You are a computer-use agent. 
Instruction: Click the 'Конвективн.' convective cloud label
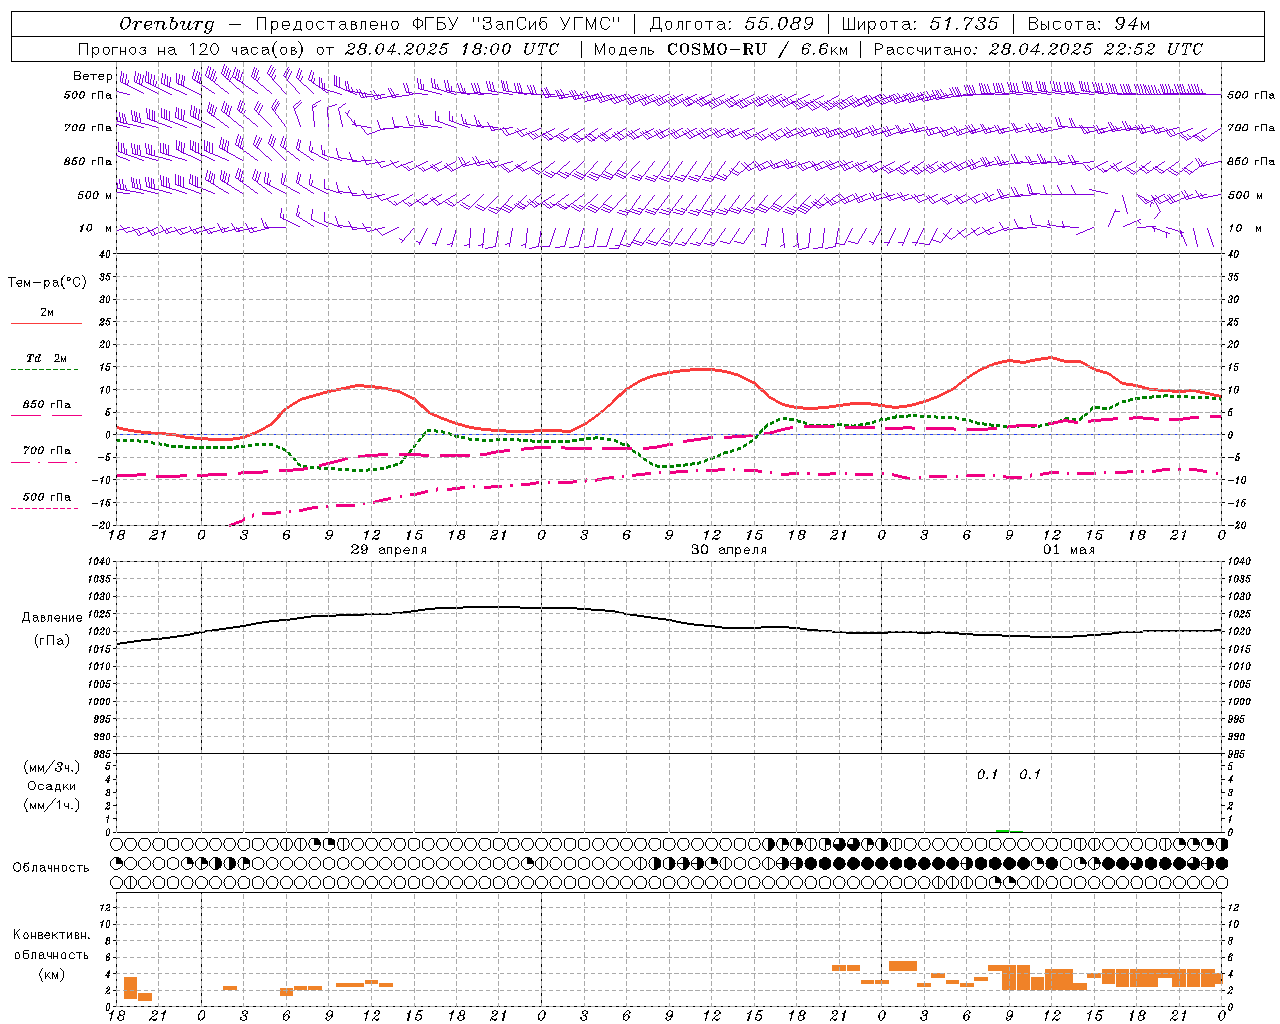tap(51, 935)
